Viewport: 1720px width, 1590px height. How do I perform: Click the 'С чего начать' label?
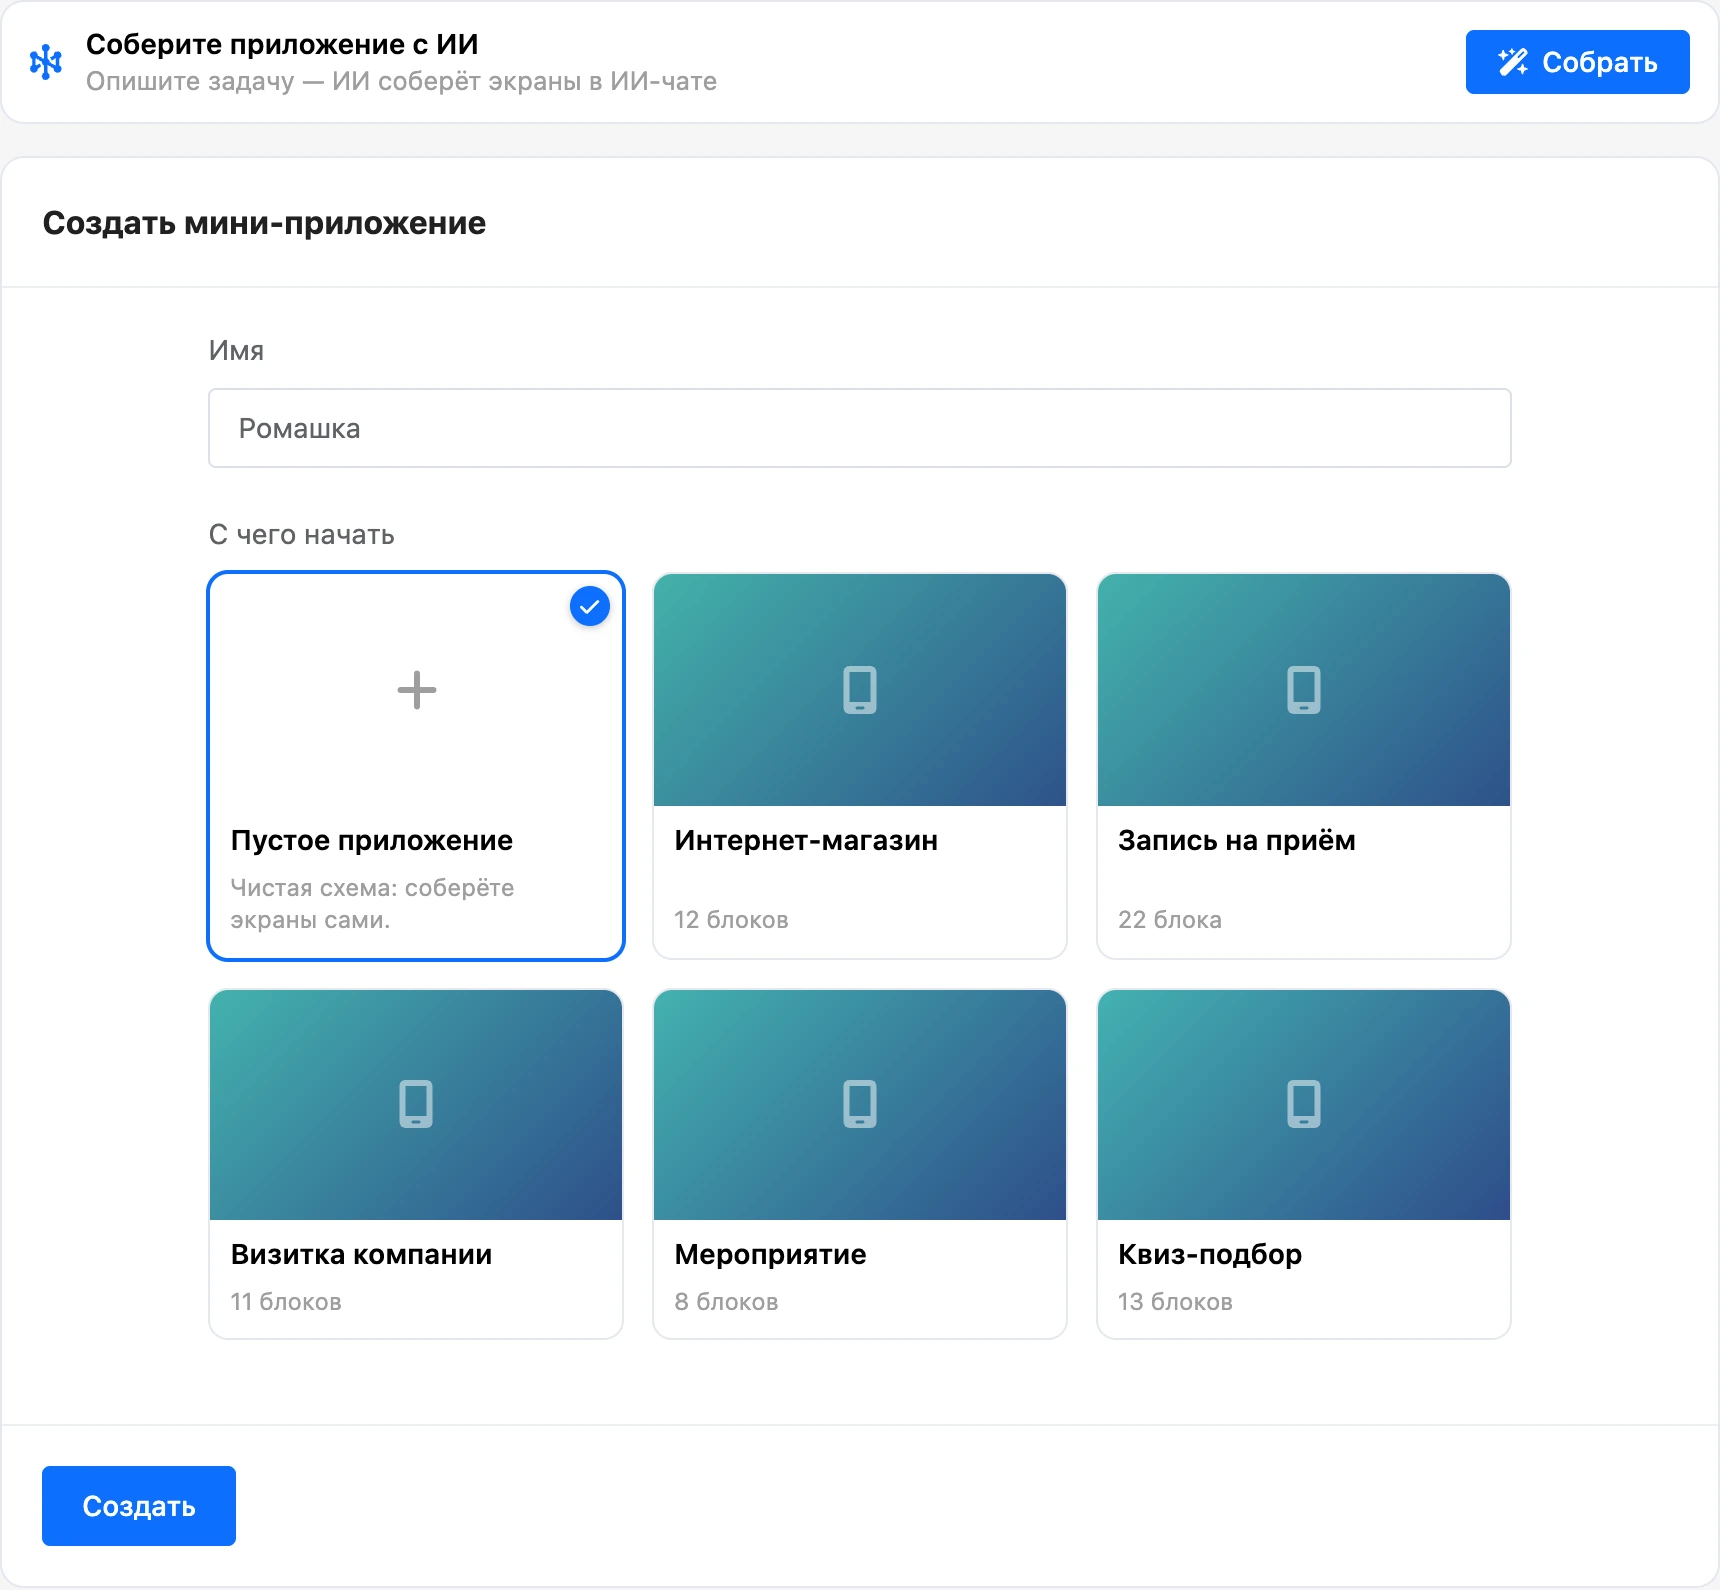click(x=301, y=535)
